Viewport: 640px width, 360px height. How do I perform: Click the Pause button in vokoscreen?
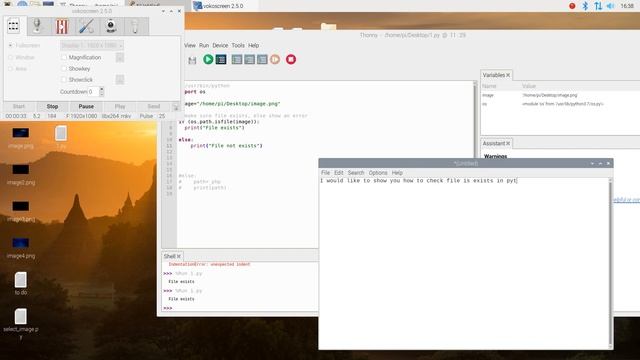(86, 107)
